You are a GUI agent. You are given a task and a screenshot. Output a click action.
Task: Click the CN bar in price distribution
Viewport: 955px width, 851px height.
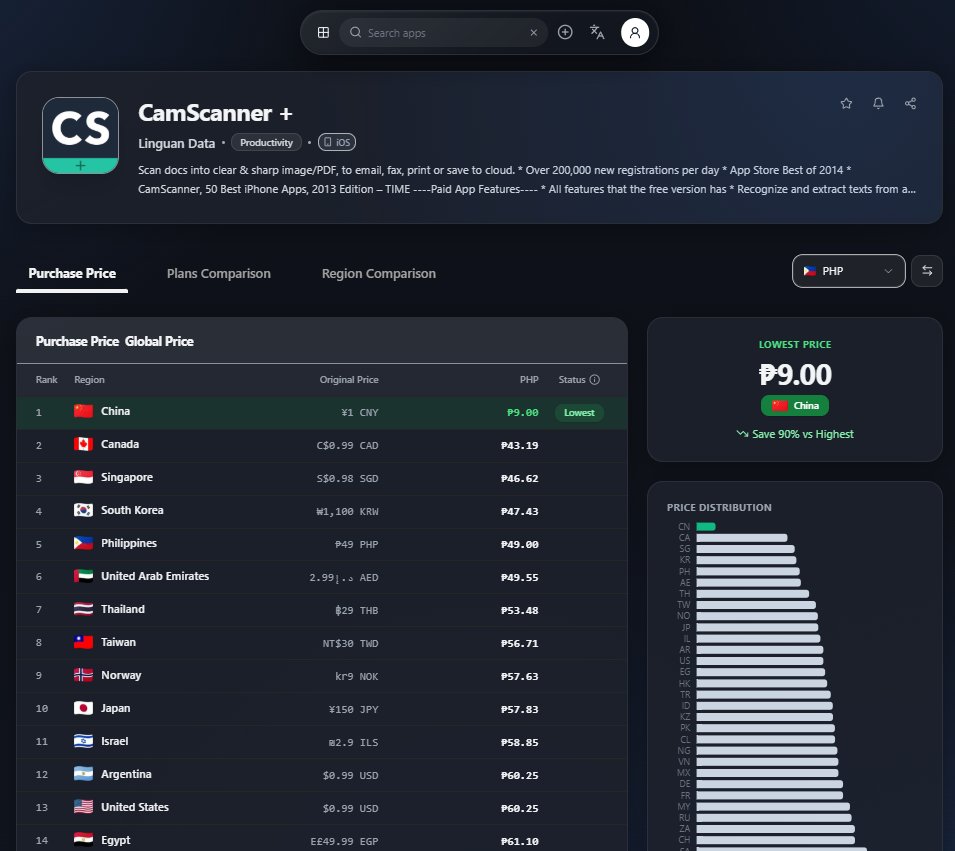[x=706, y=526]
